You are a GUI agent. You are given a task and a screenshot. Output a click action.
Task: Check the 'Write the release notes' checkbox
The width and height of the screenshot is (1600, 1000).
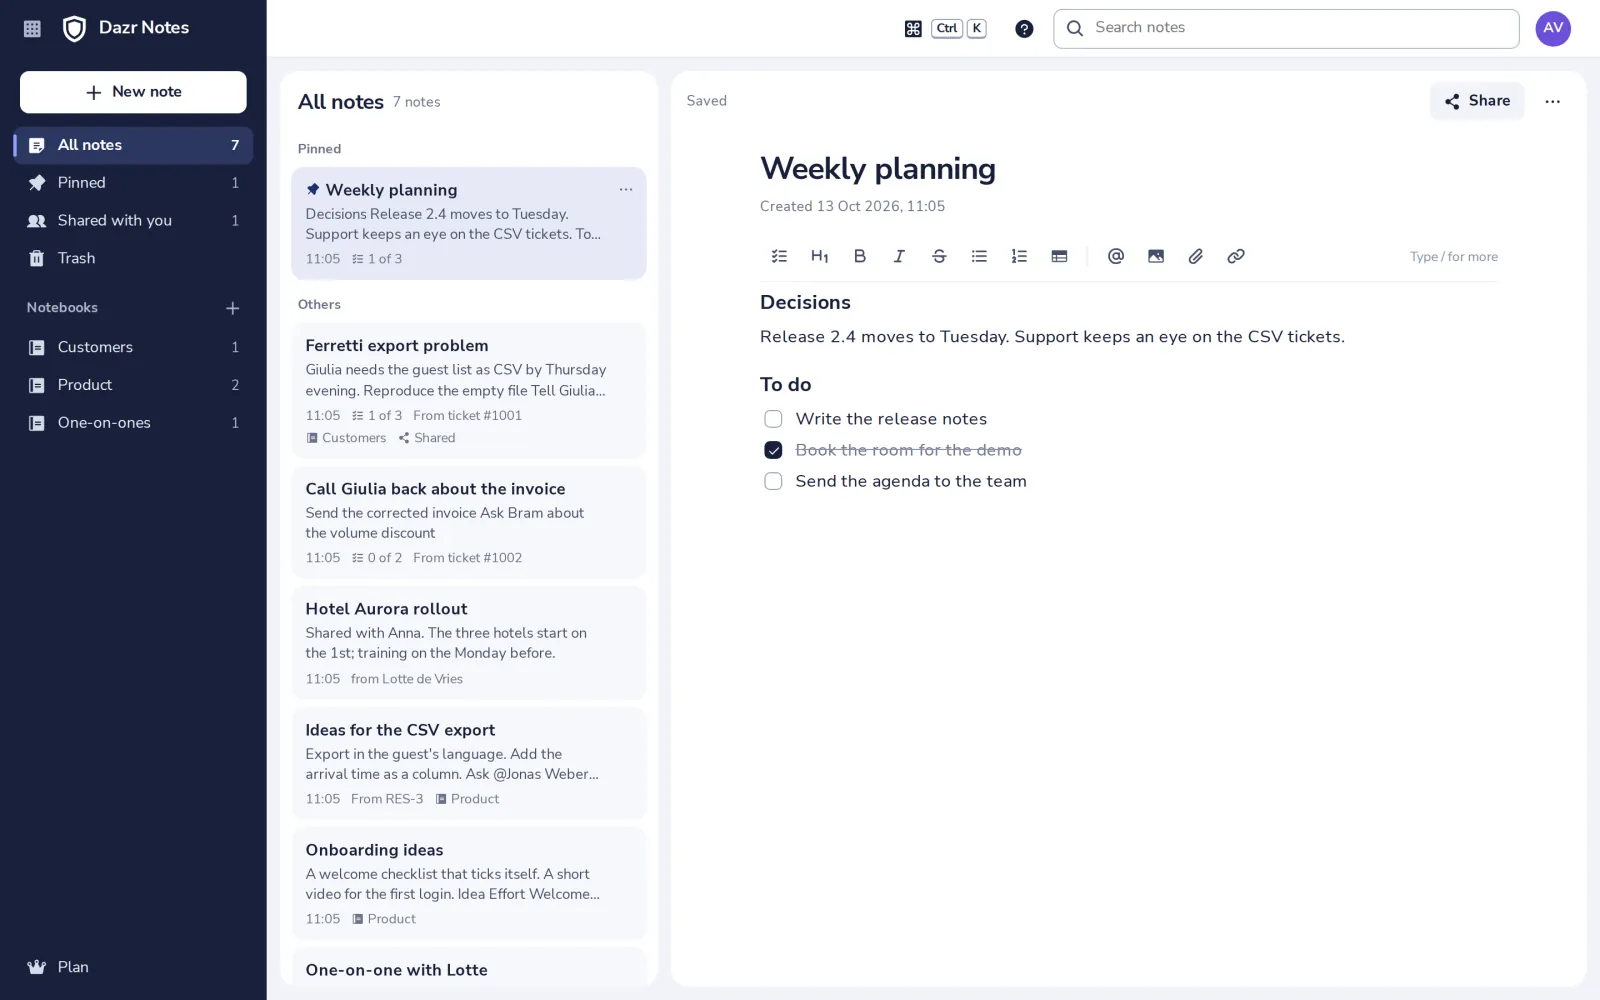pyautogui.click(x=773, y=419)
